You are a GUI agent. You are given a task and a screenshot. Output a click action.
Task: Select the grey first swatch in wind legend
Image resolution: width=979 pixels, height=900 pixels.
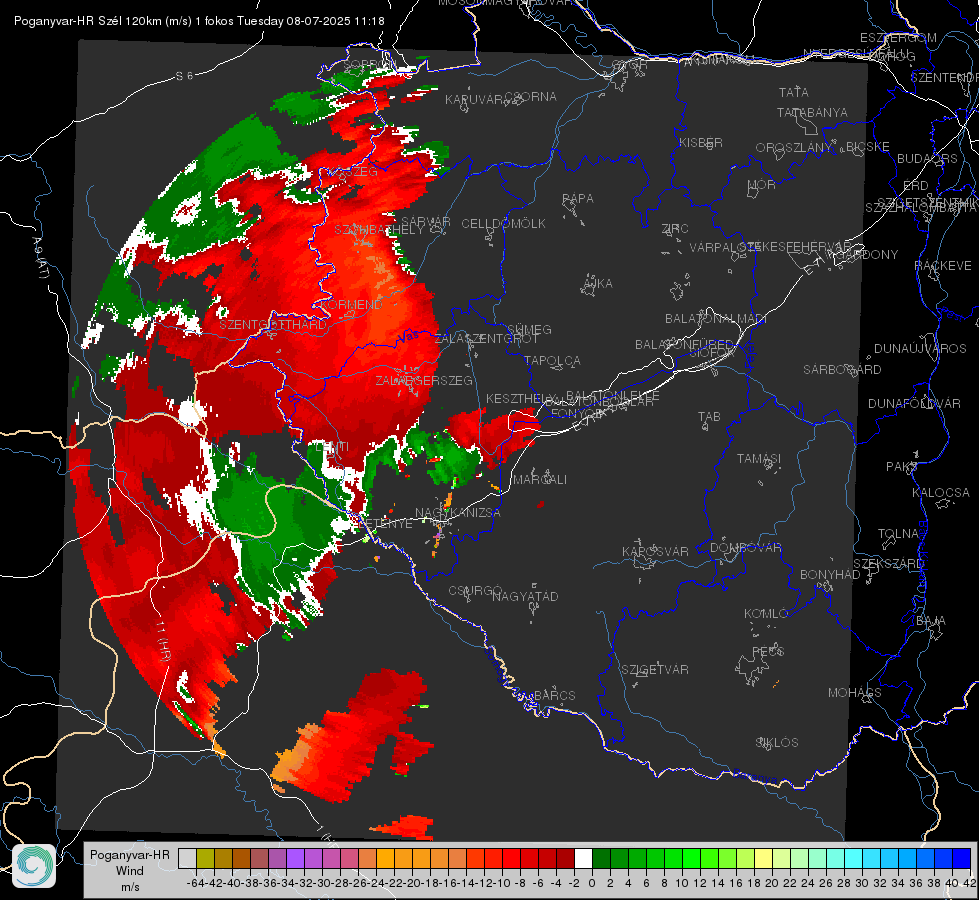187,859
